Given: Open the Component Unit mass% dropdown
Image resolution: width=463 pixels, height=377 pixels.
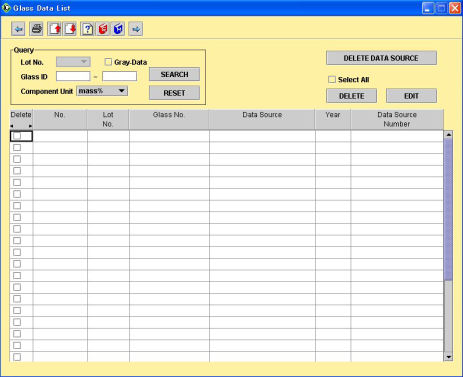Looking at the screenshot, I should pos(102,91).
